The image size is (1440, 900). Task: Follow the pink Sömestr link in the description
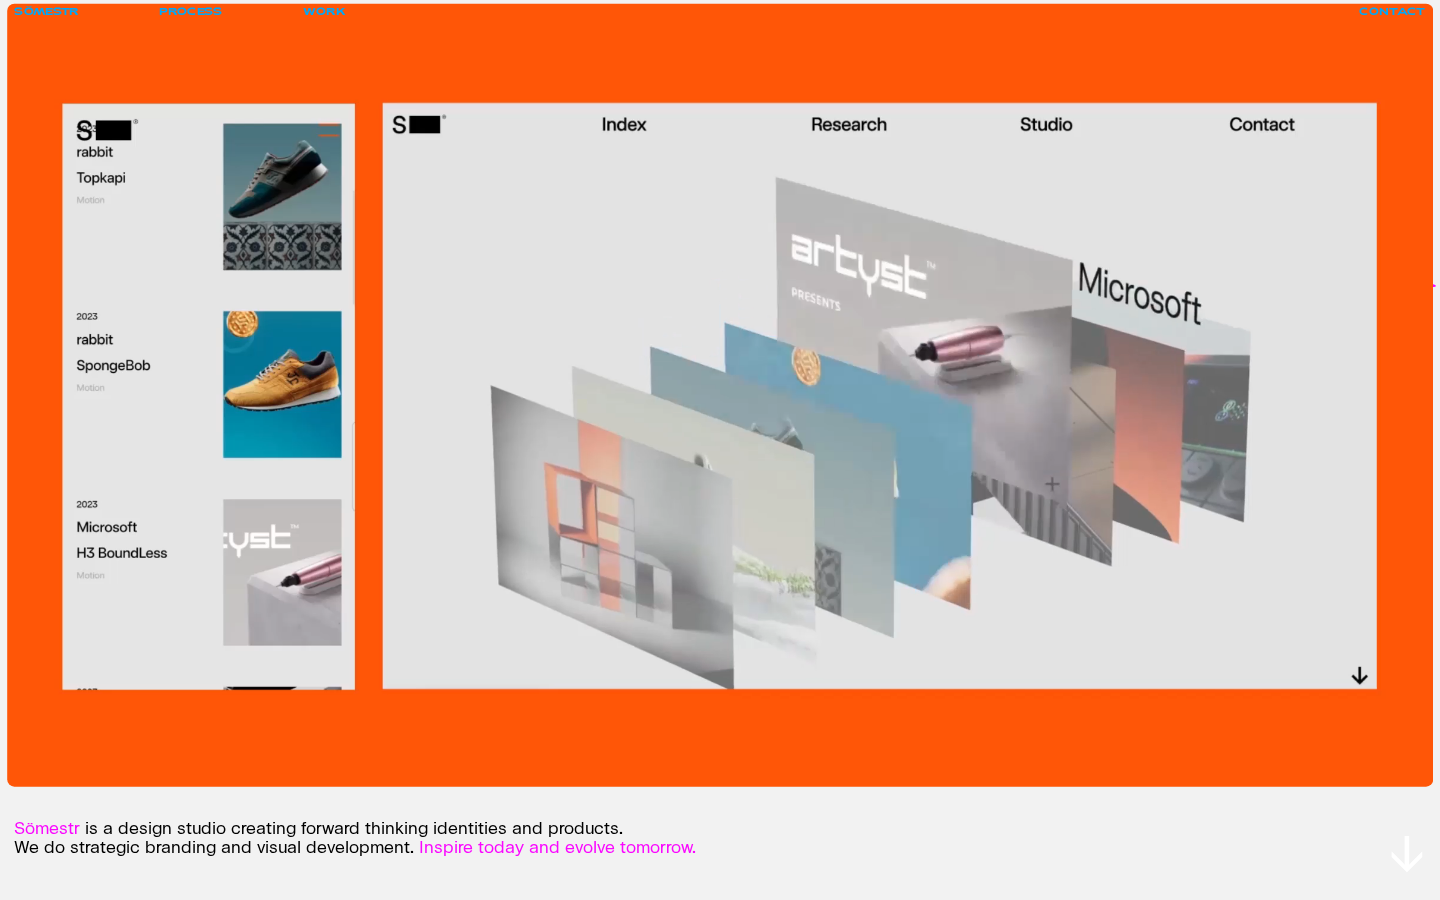[47, 828]
